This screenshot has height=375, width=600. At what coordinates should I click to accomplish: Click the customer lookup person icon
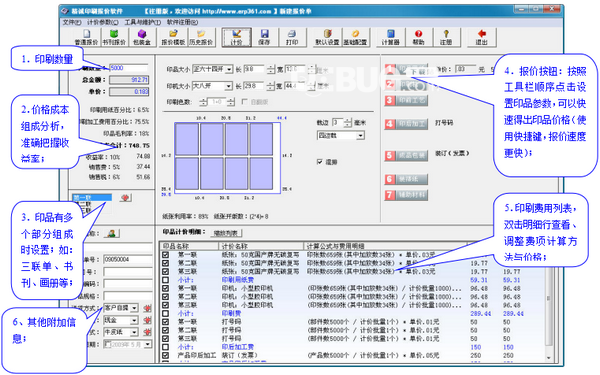pos(112,233)
